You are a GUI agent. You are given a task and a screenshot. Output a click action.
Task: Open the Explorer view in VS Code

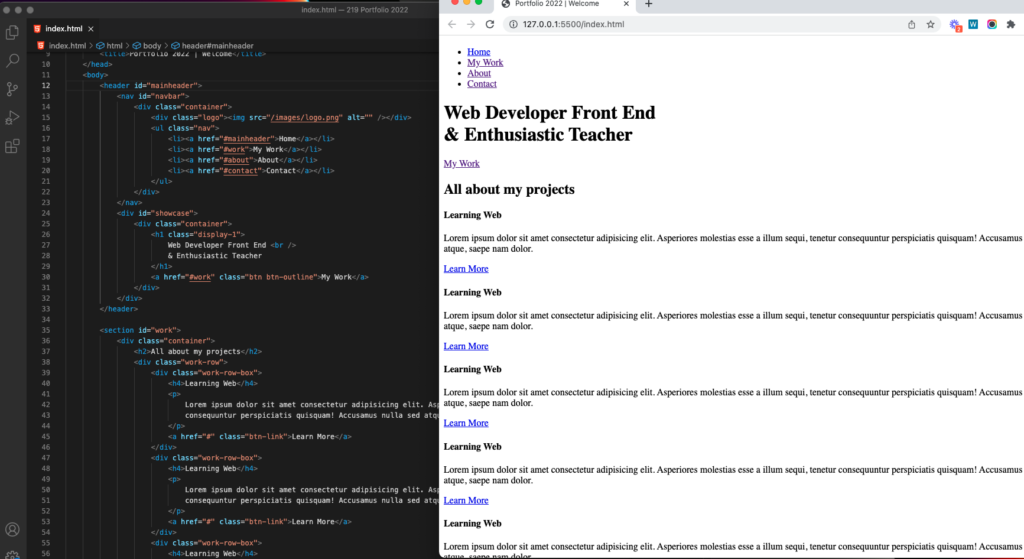click(12, 32)
